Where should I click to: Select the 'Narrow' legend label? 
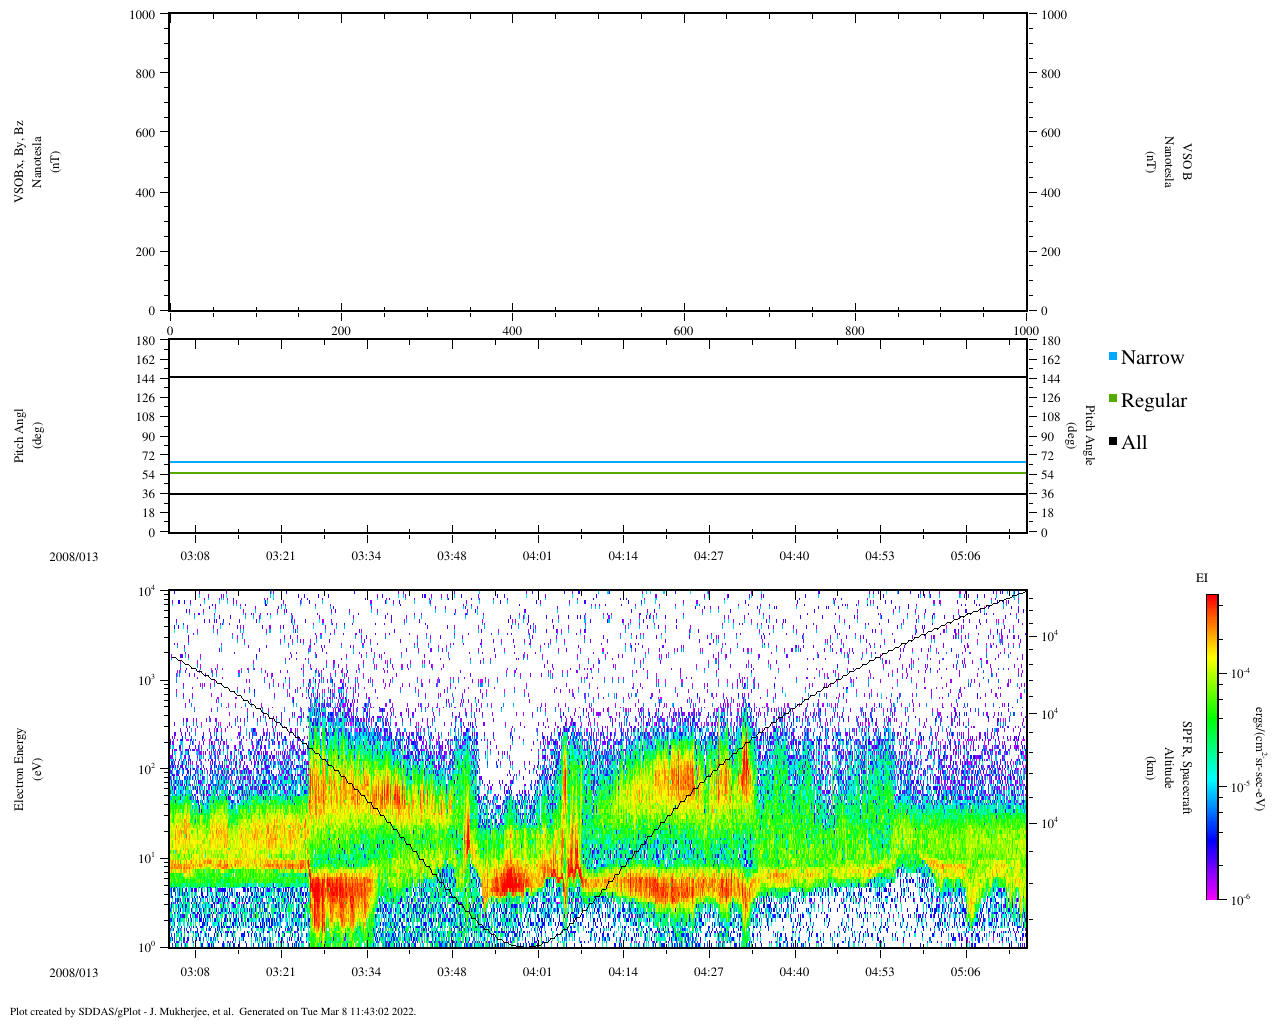click(1152, 357)
